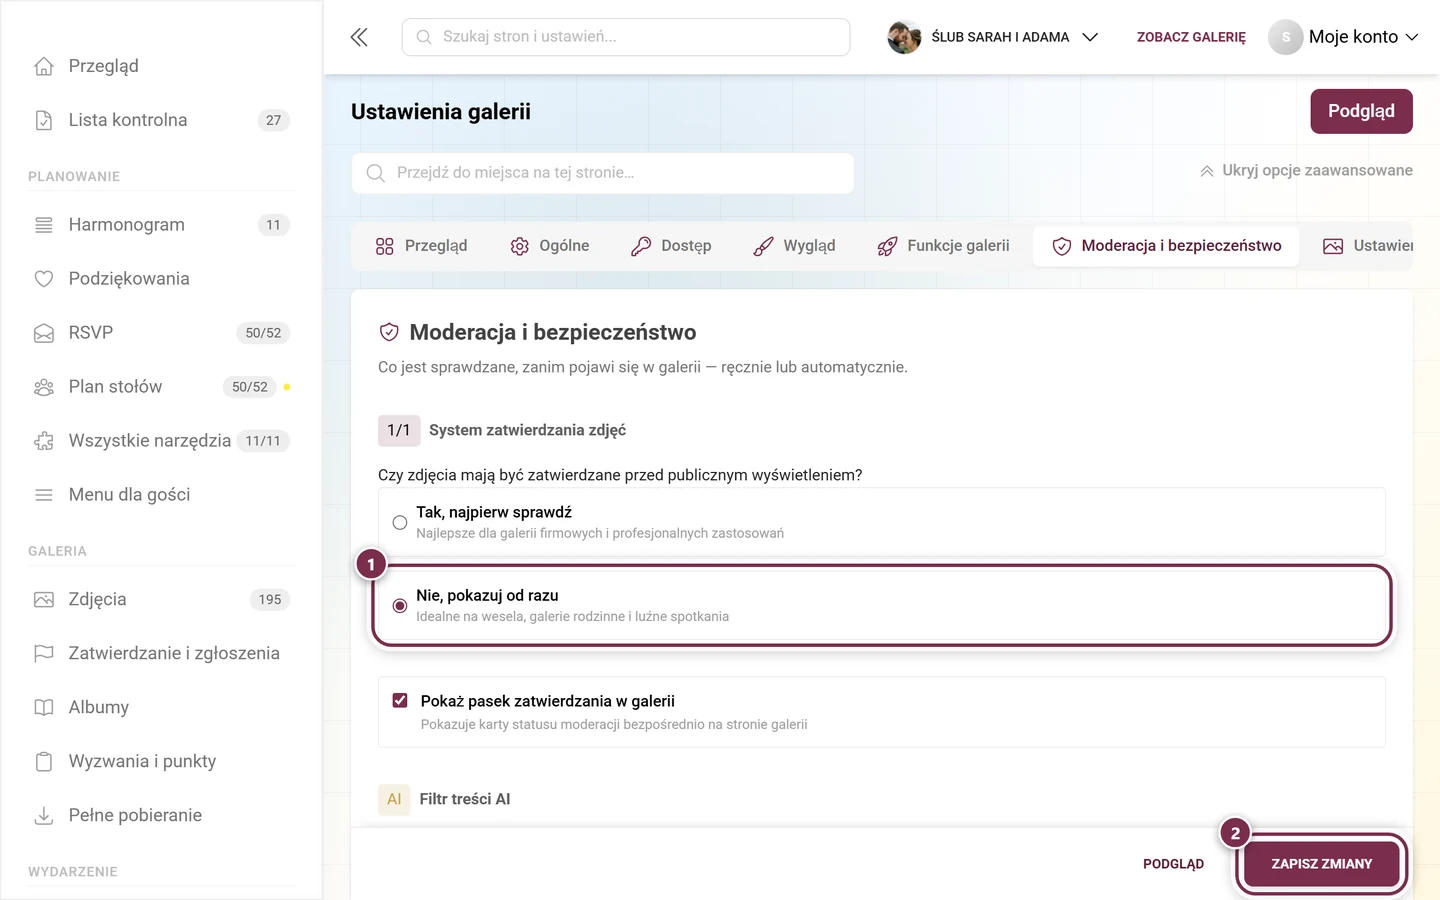
Task: Click Wszystkie narzędzia puzzle icon
Action: 44,441
